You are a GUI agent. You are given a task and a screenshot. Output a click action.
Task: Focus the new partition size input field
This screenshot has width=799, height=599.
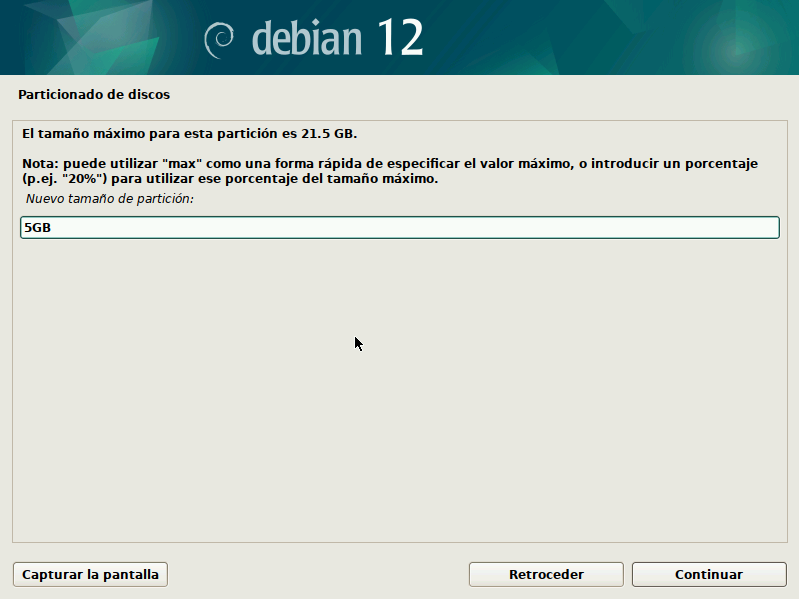coord(400,228)
